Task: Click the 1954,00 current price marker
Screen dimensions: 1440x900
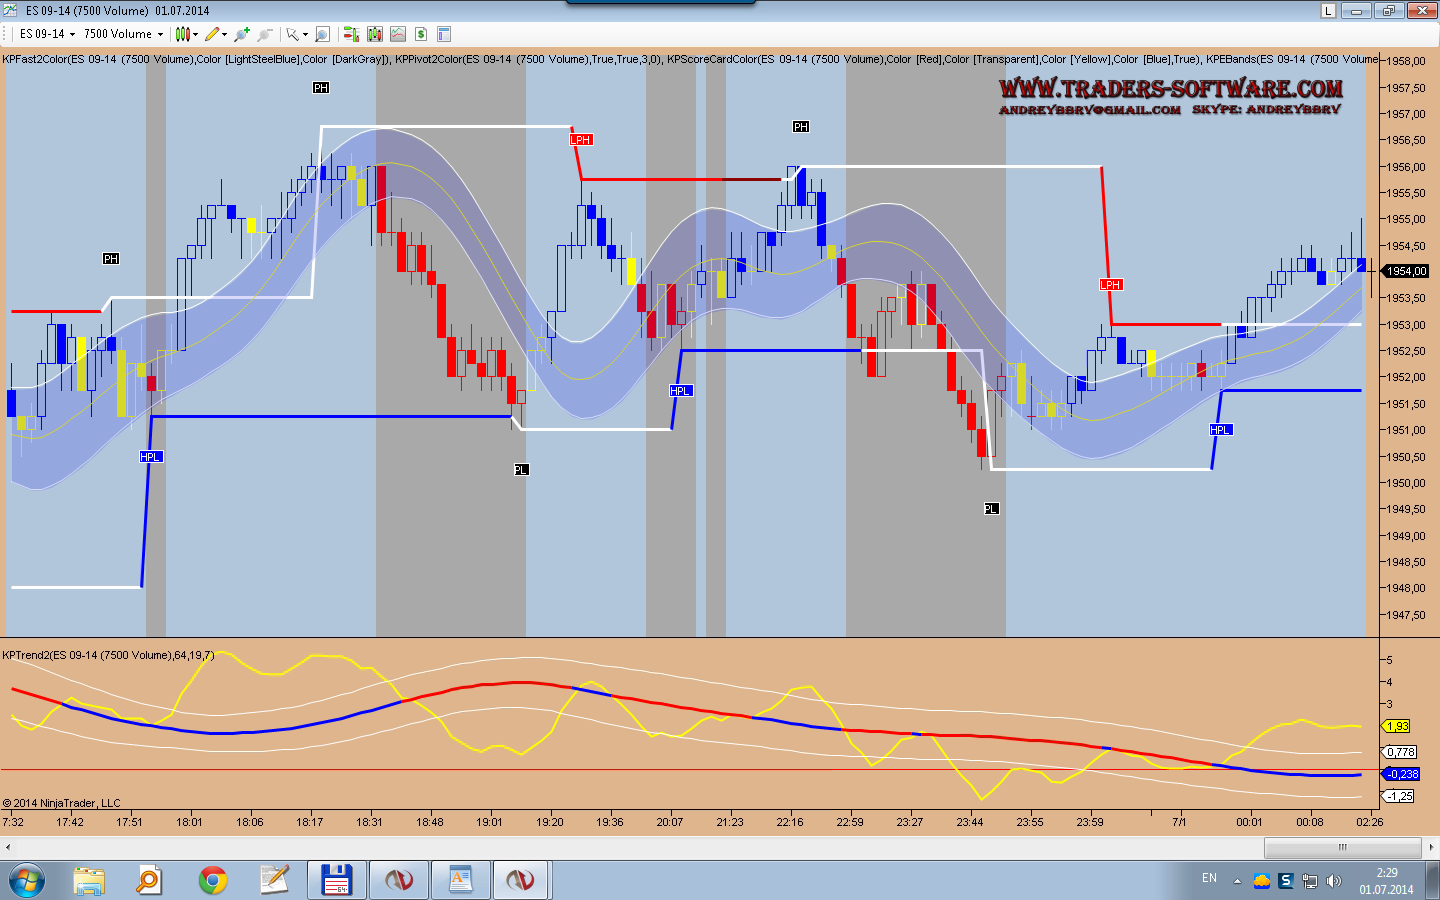Action: [1406, 271]
